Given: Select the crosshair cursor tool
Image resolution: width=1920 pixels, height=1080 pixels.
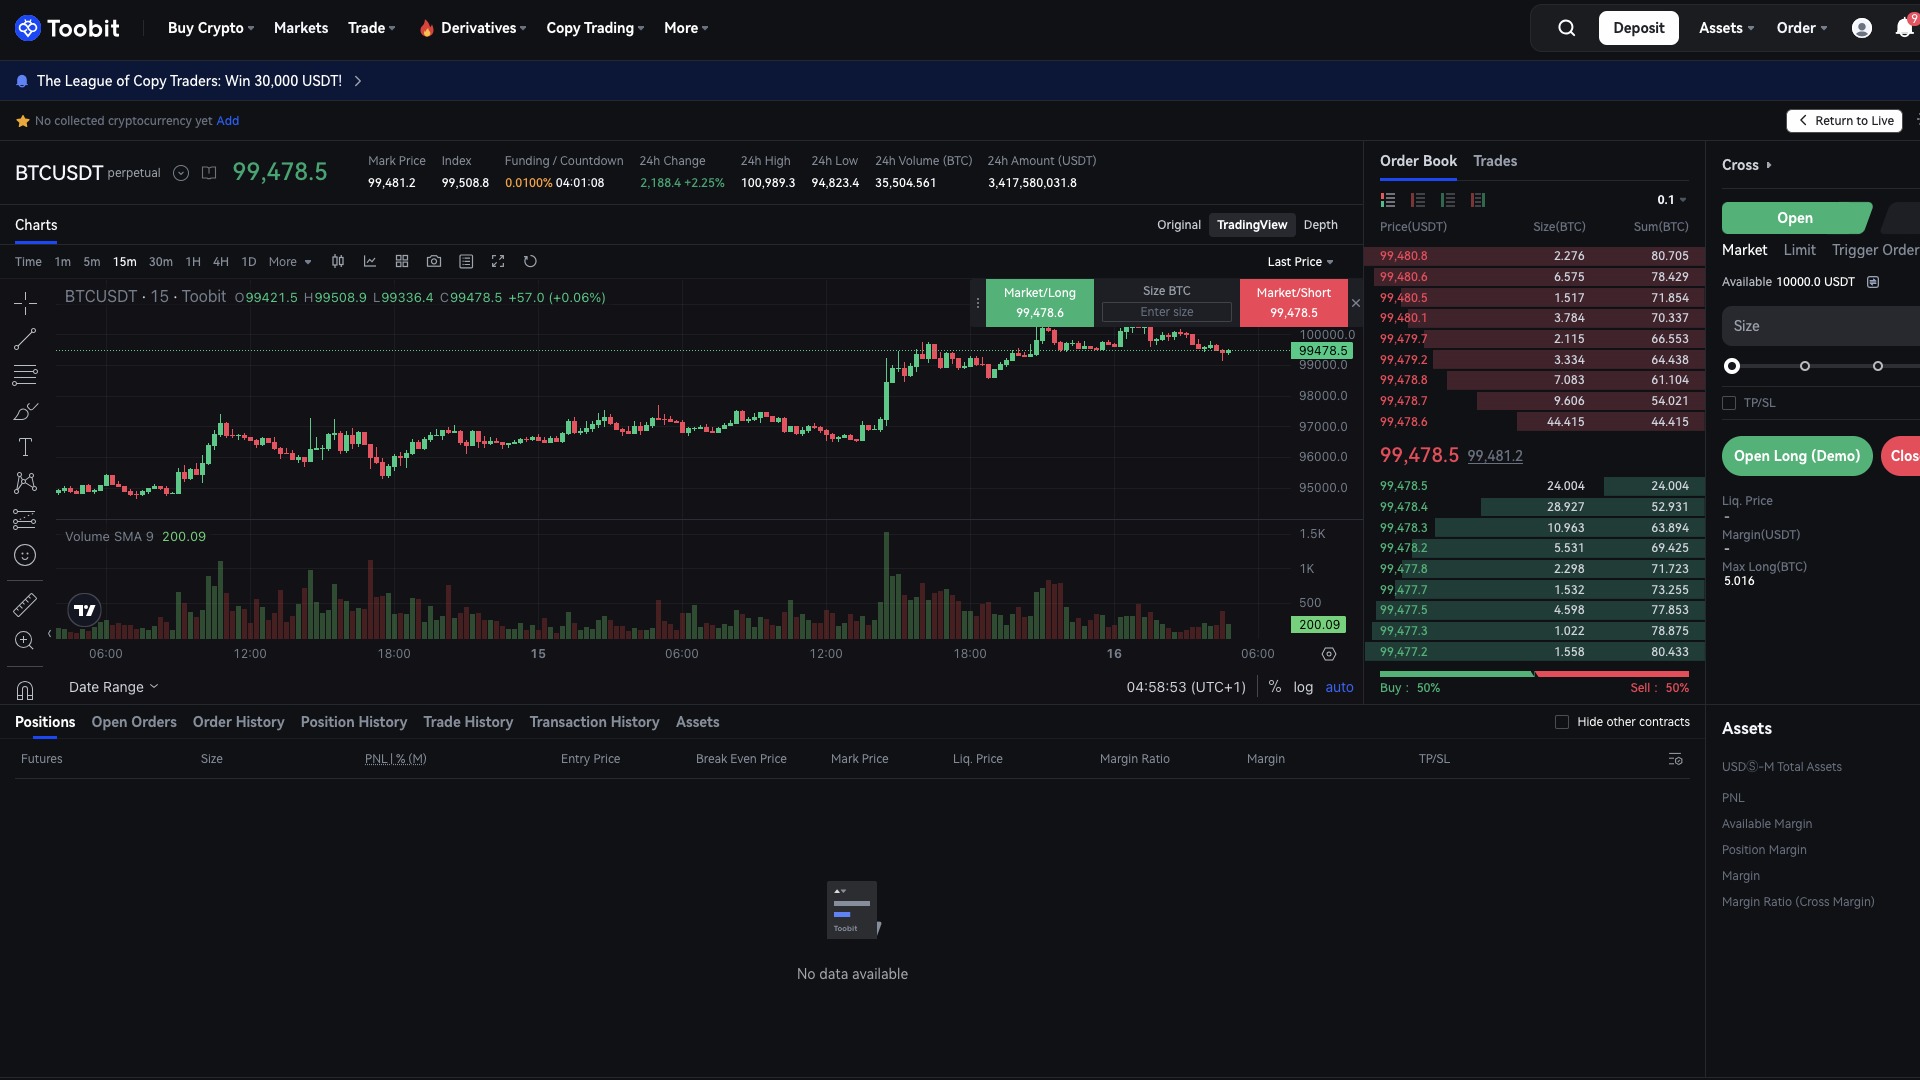Looking at the screenshot, I should tap(25, 303).
